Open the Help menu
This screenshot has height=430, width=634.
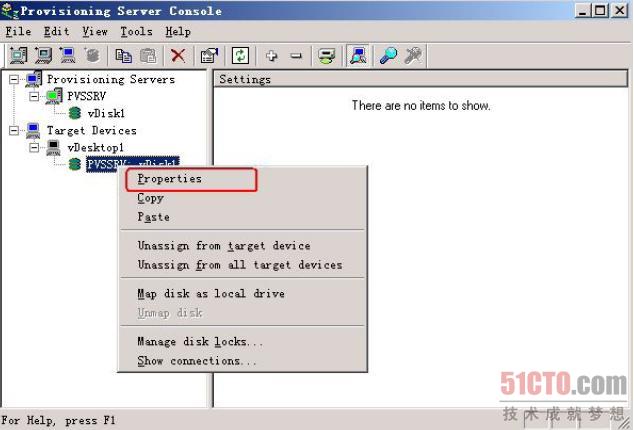[178, 32]
